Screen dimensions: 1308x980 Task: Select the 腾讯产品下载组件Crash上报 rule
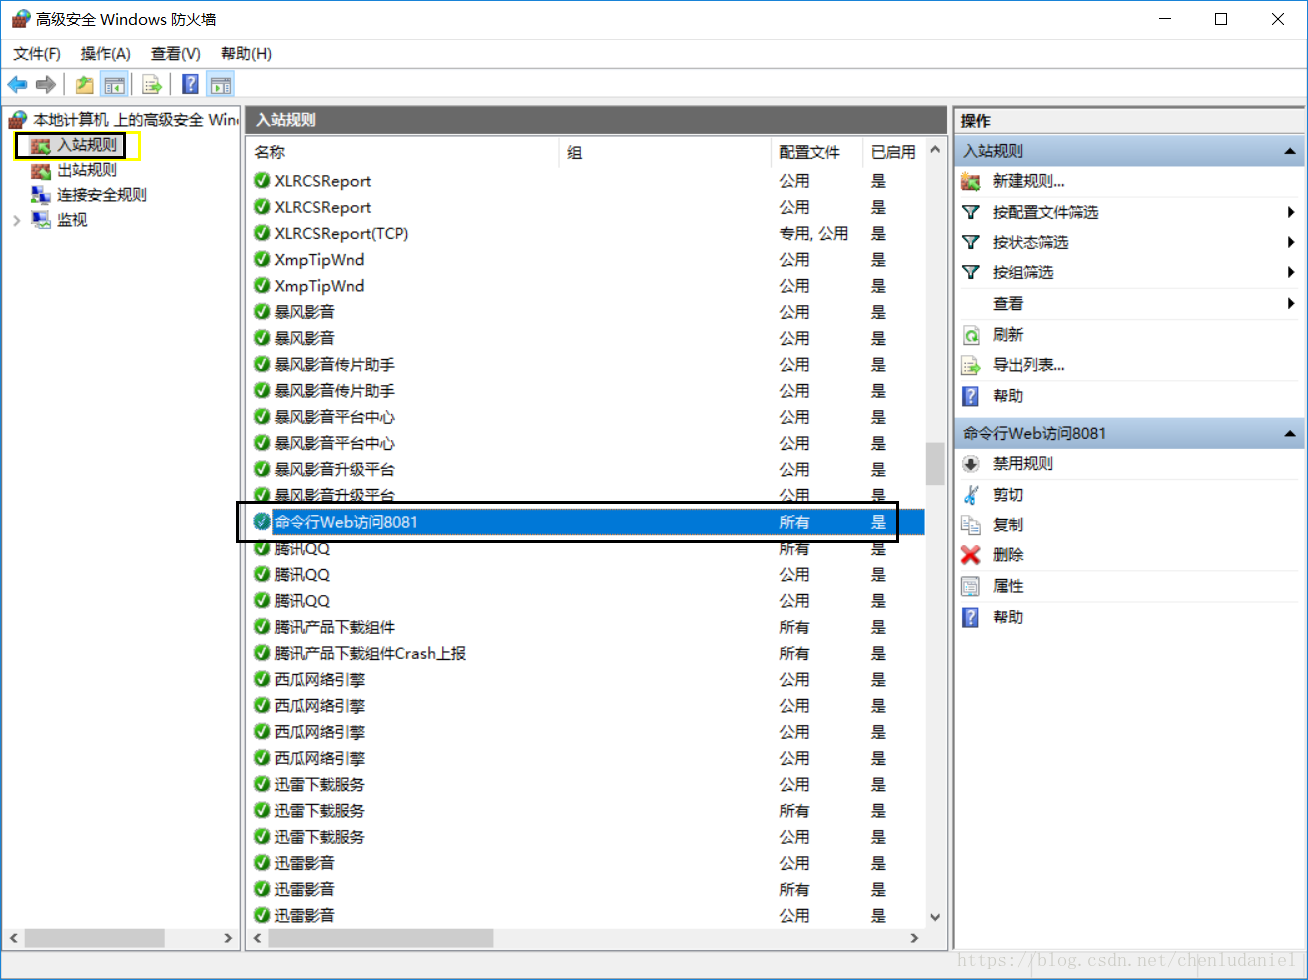click(370, 653)
